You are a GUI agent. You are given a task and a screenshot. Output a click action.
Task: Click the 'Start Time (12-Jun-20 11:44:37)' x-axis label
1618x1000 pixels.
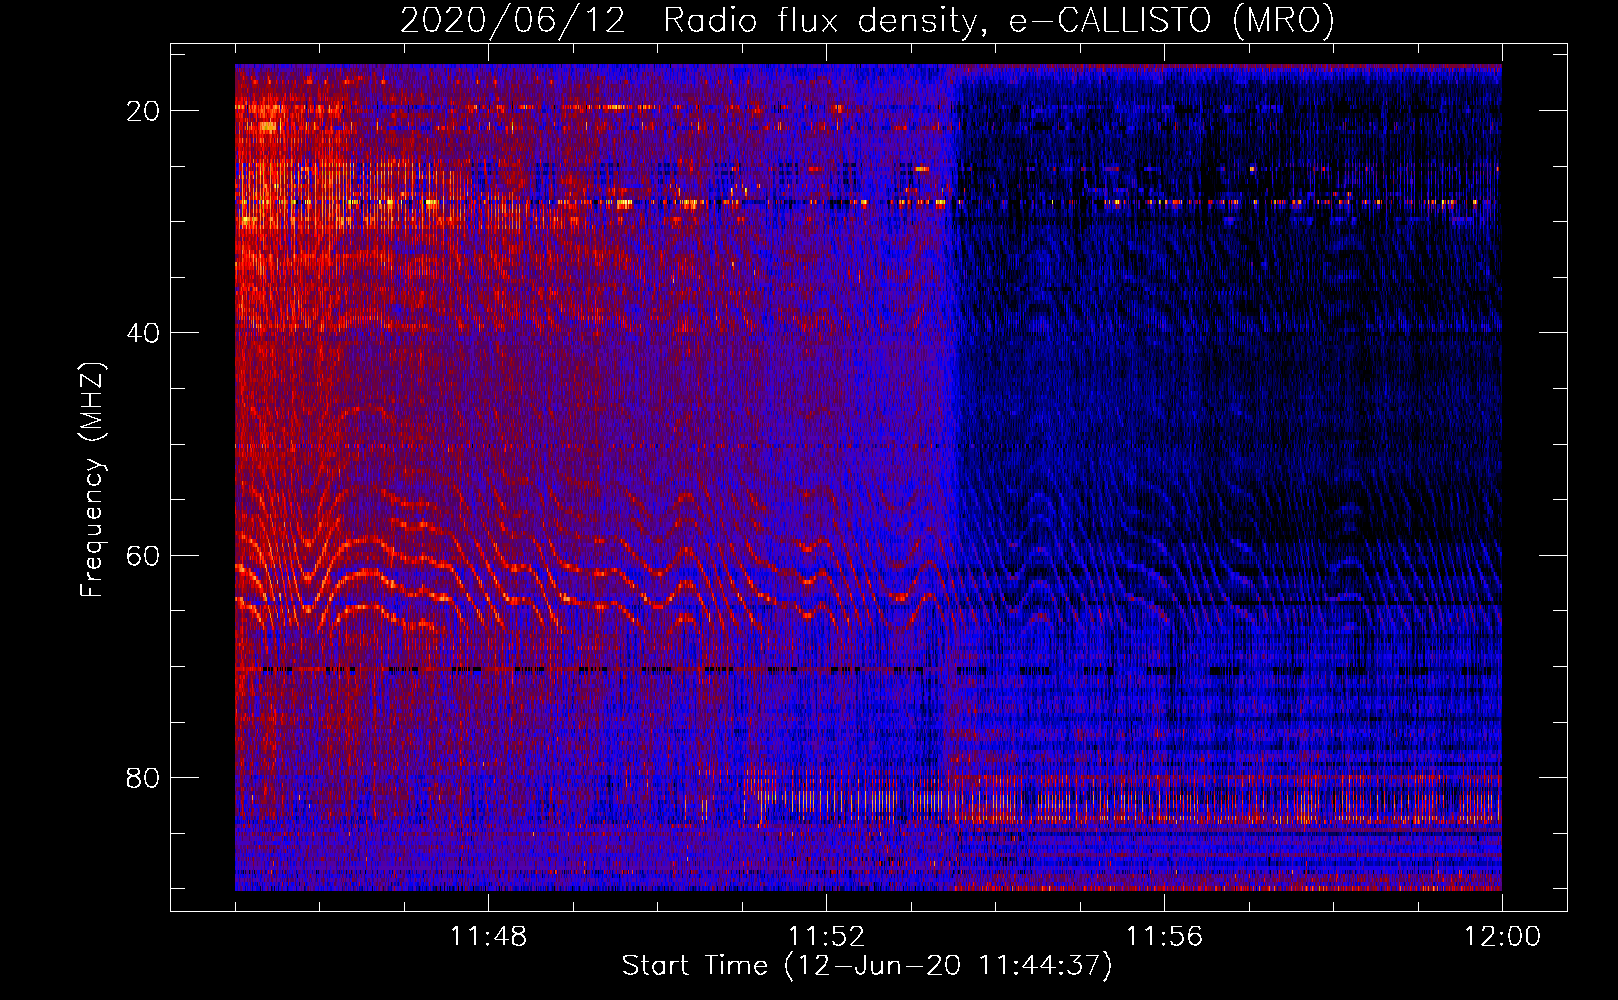(x=867, y=966)
